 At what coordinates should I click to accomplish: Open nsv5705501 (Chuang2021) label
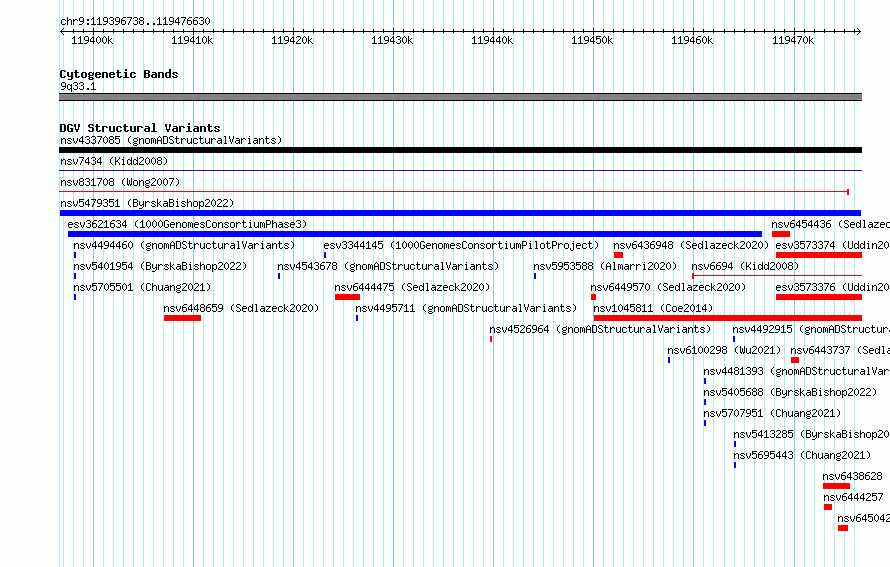point(142,287)
